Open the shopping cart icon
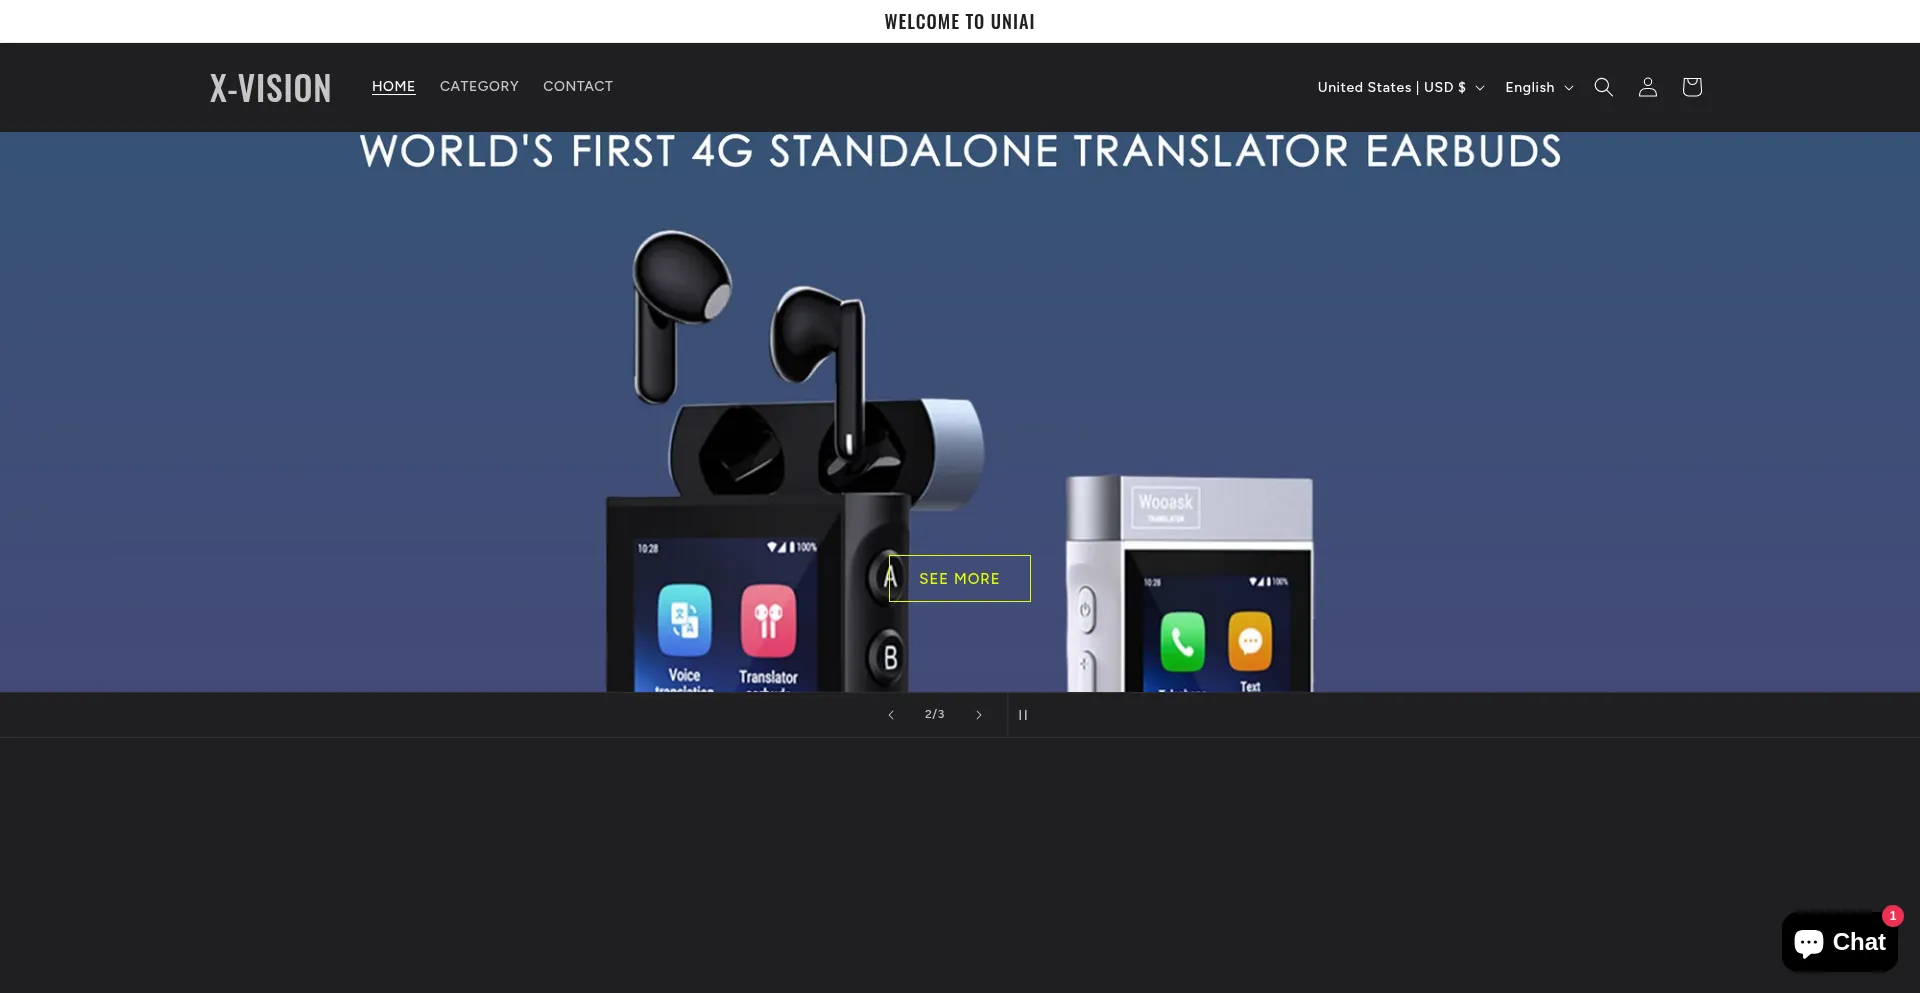 point(1691,87)
